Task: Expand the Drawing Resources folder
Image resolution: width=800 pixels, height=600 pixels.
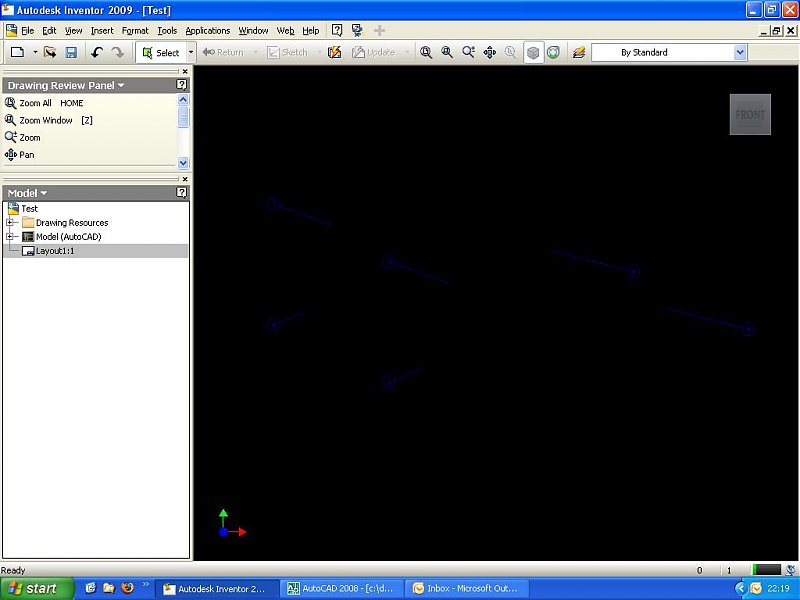Action: 10,222
